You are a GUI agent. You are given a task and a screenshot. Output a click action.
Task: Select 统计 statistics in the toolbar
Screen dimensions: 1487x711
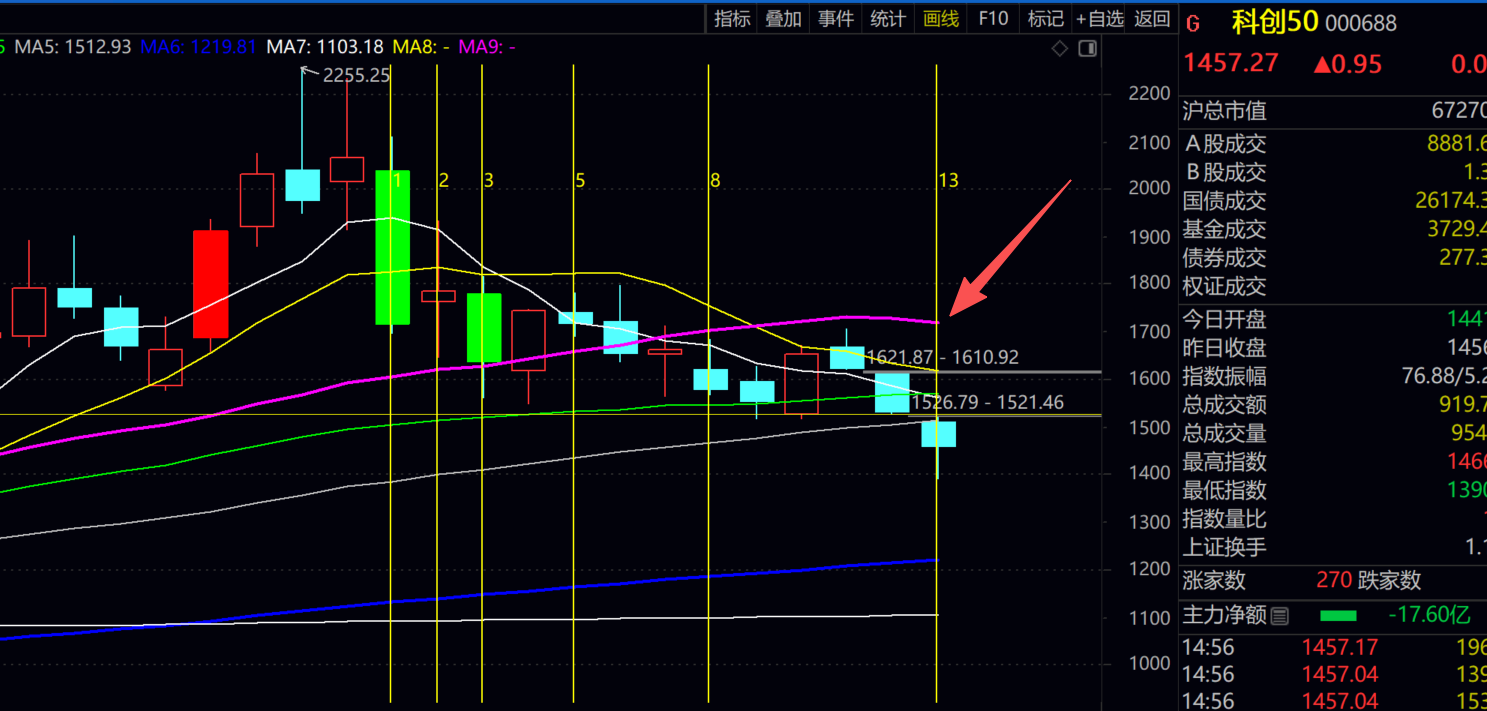click(888, 18)
